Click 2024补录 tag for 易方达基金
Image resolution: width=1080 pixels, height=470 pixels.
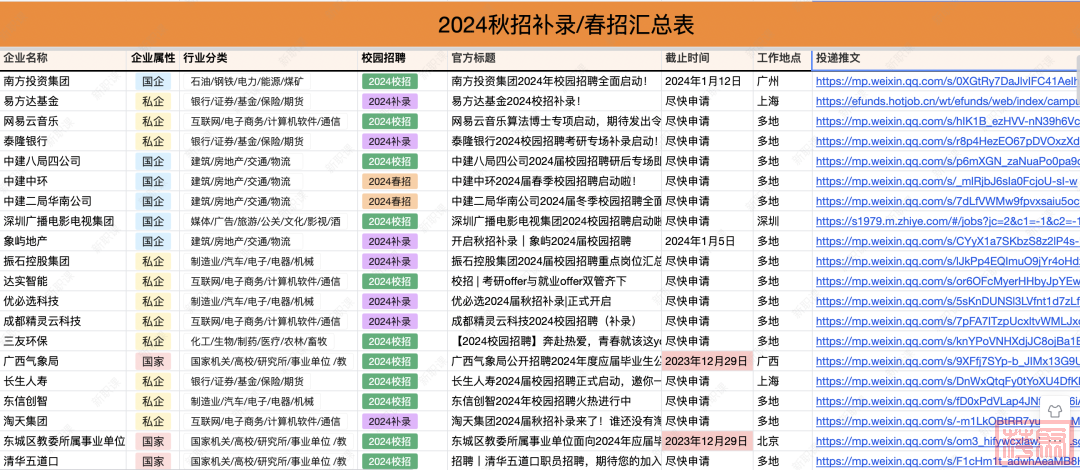point(390,101)
